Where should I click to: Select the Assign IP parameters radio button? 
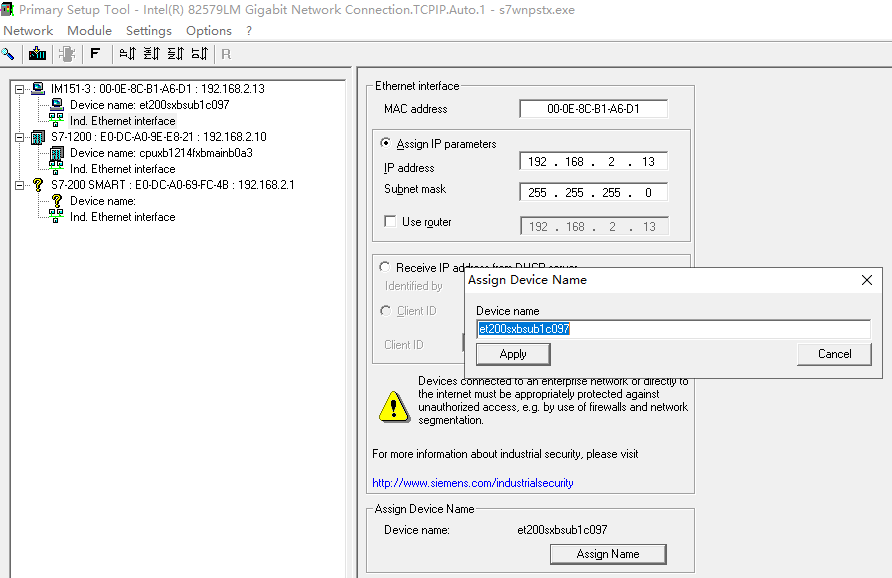(x=386, y=142)
